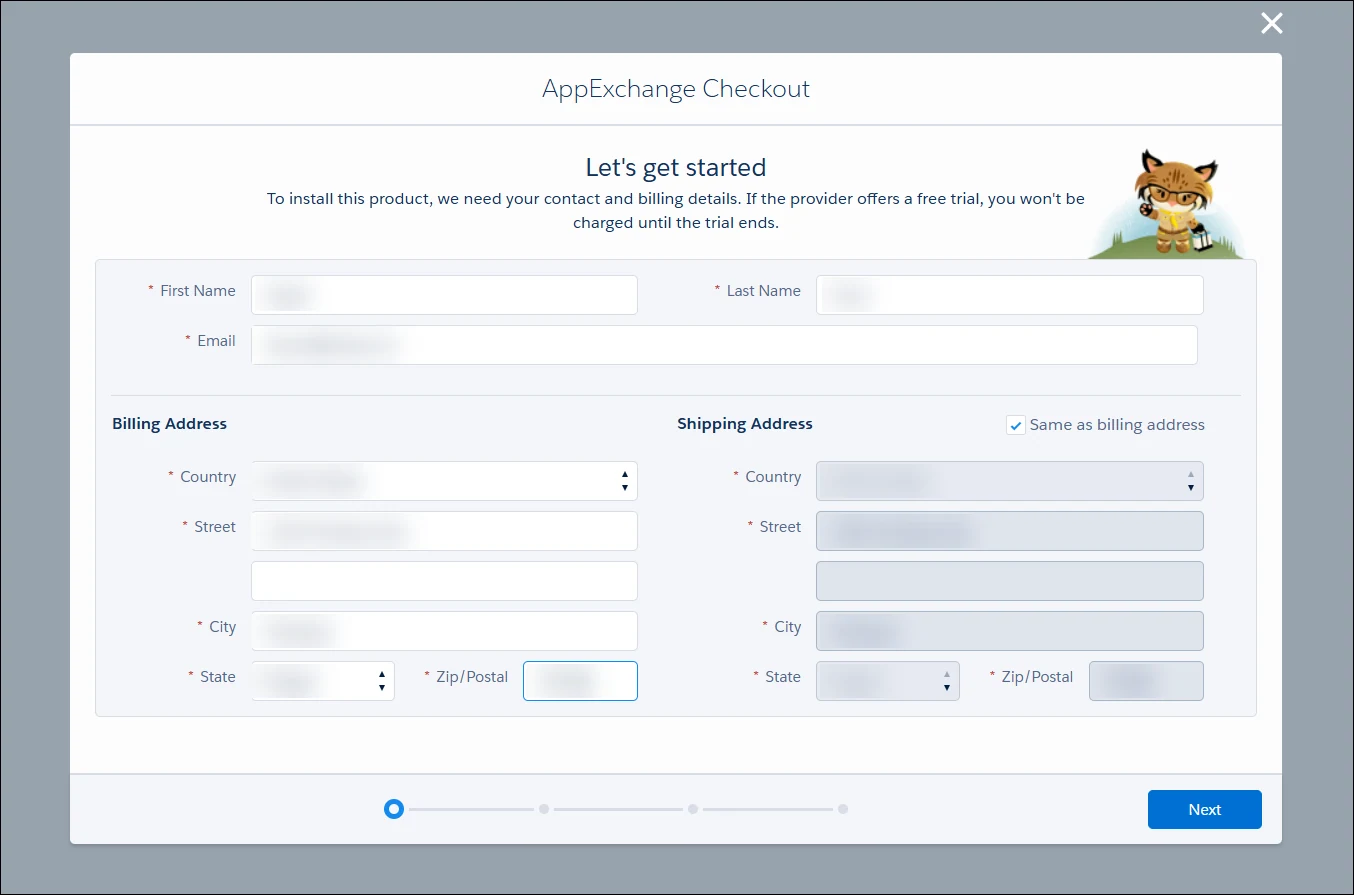The height and width of the screenshot is (895, 1354).
Task: Click the billing City field
Action: [x=444, y=631]
